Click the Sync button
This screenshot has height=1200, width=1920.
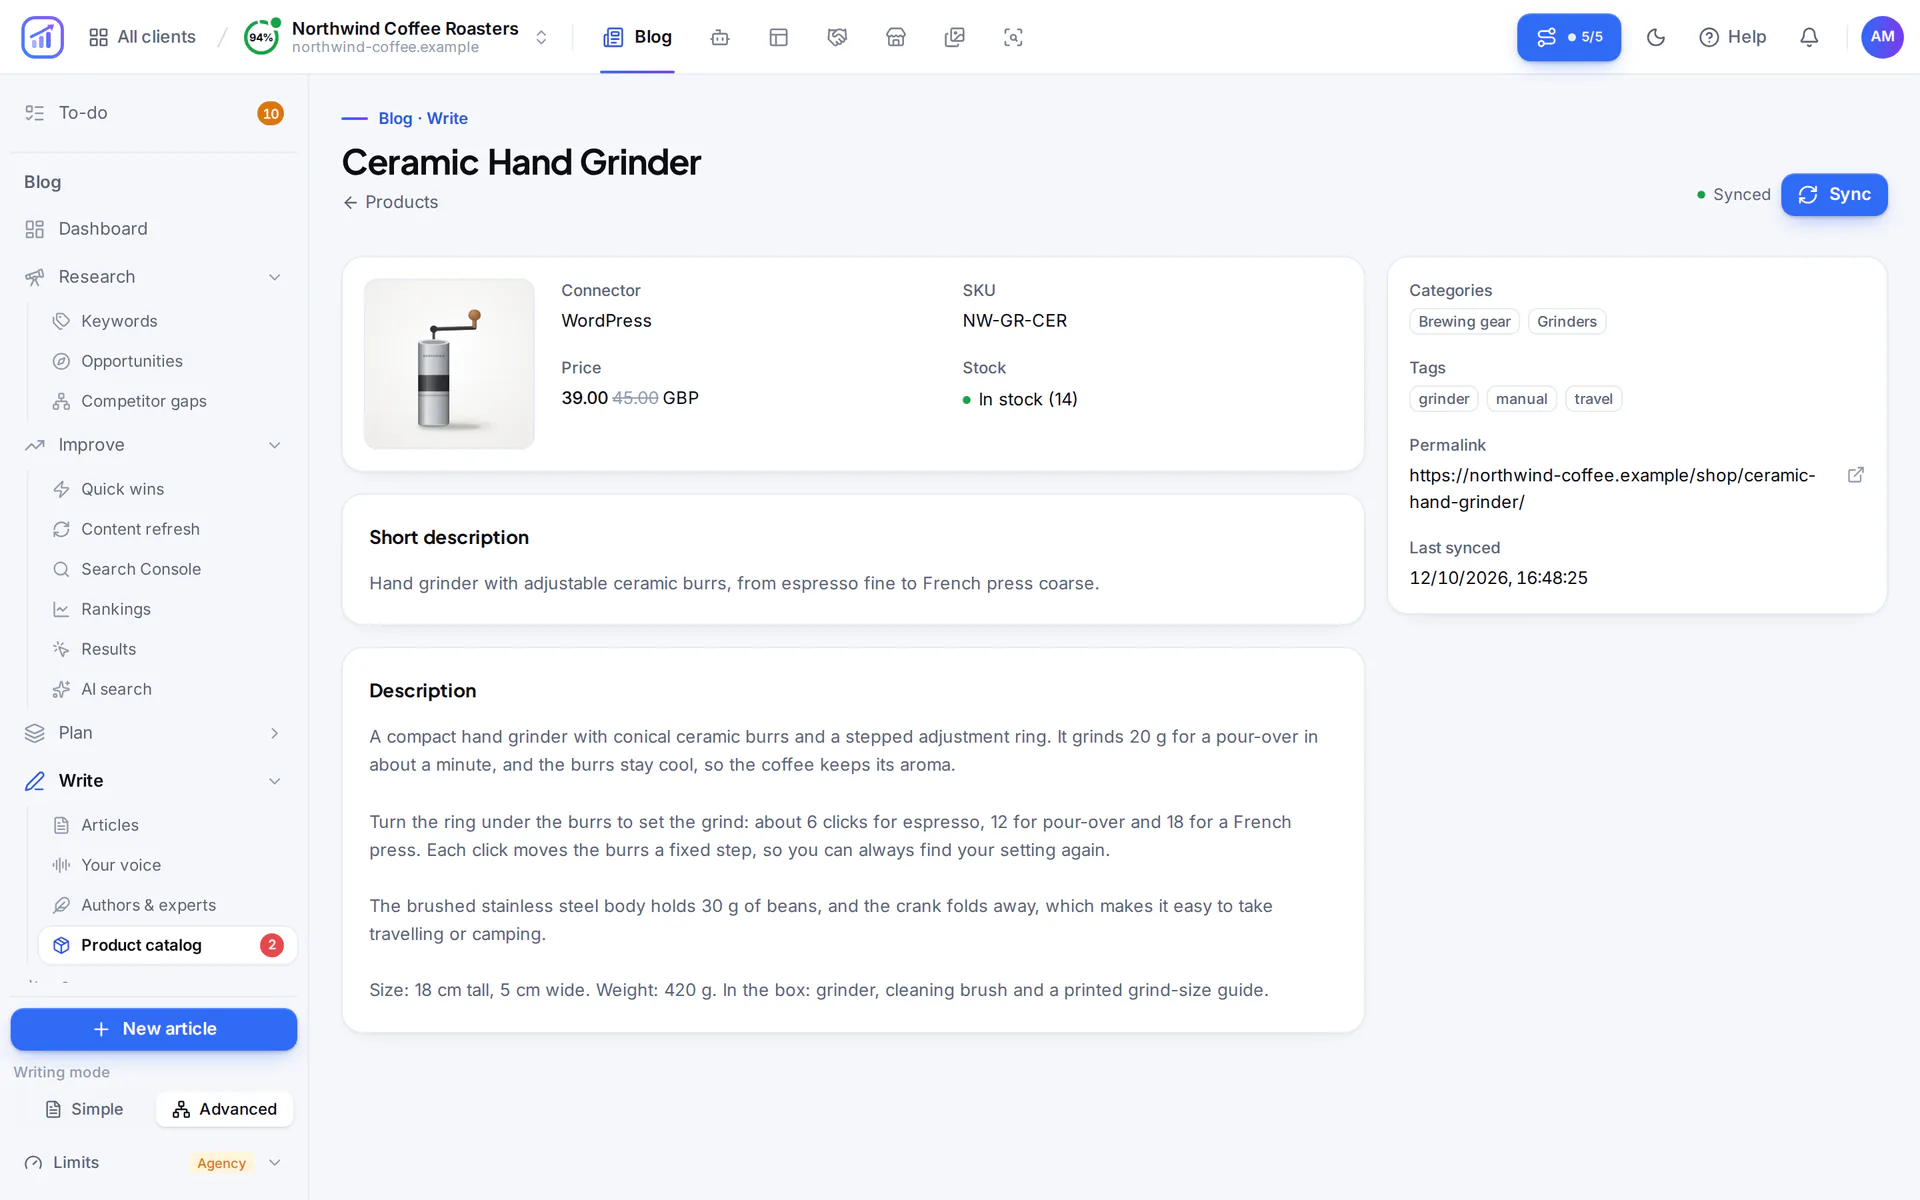click(1834, 195)
